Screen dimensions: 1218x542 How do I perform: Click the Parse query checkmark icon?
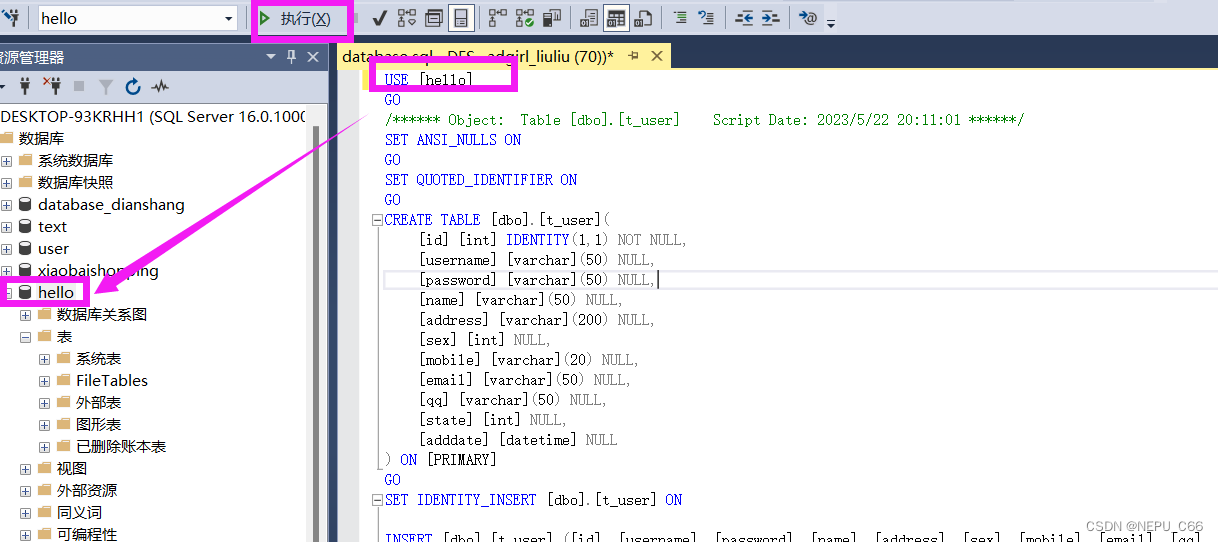pos(380,18)
